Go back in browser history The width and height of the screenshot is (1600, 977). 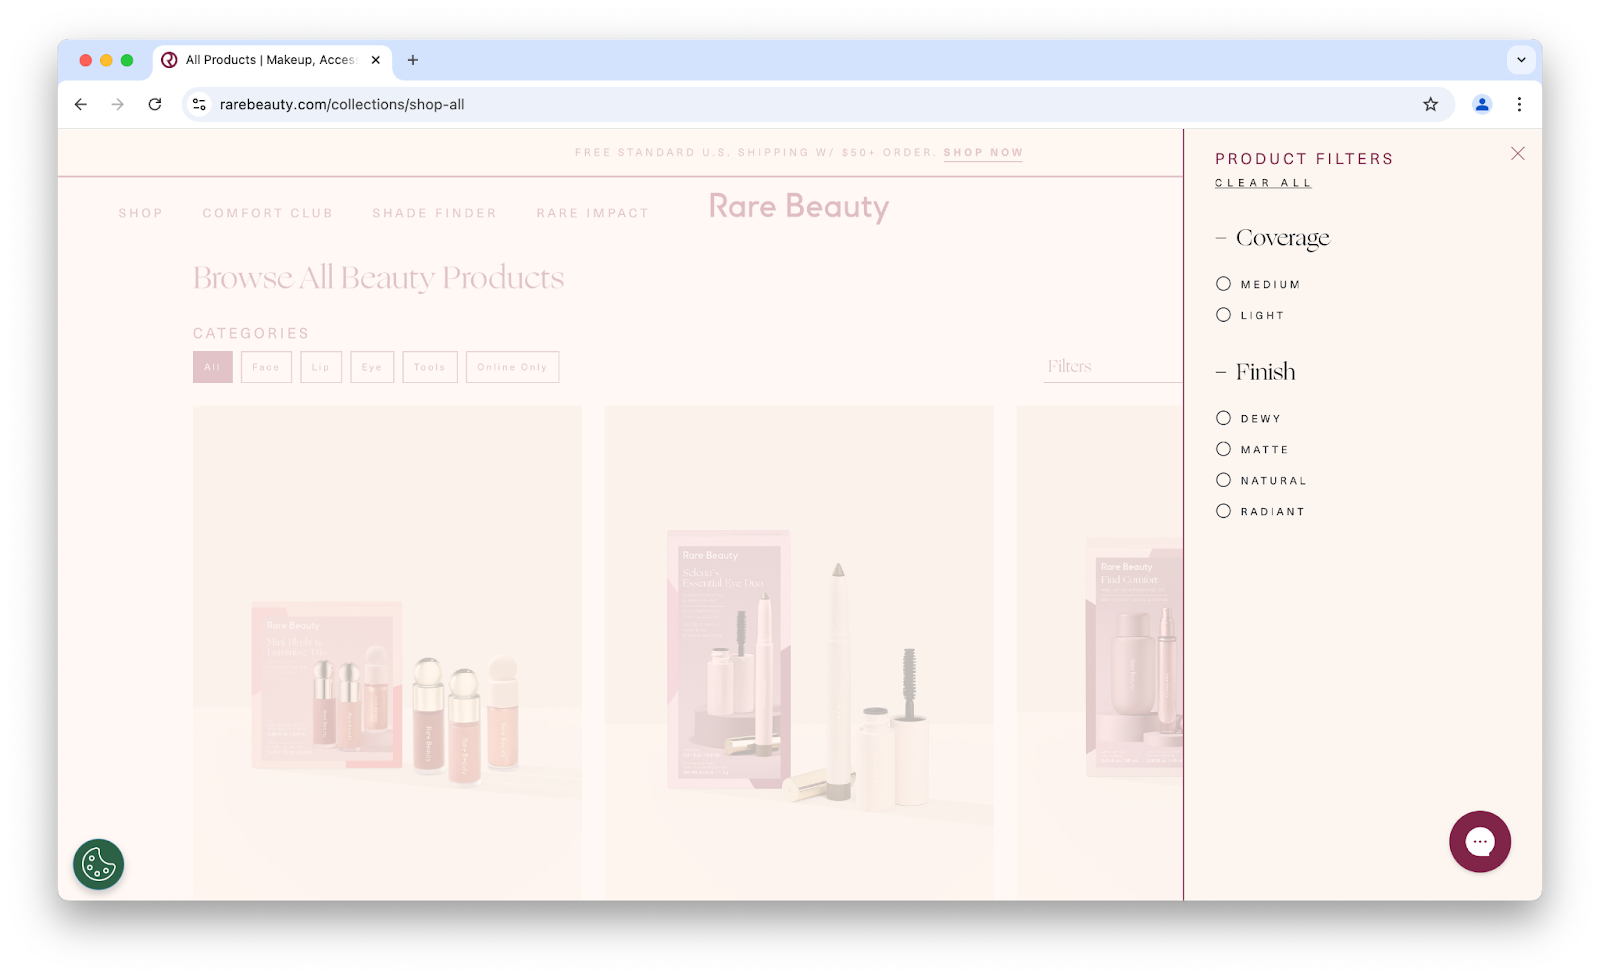tap(81, 104)
